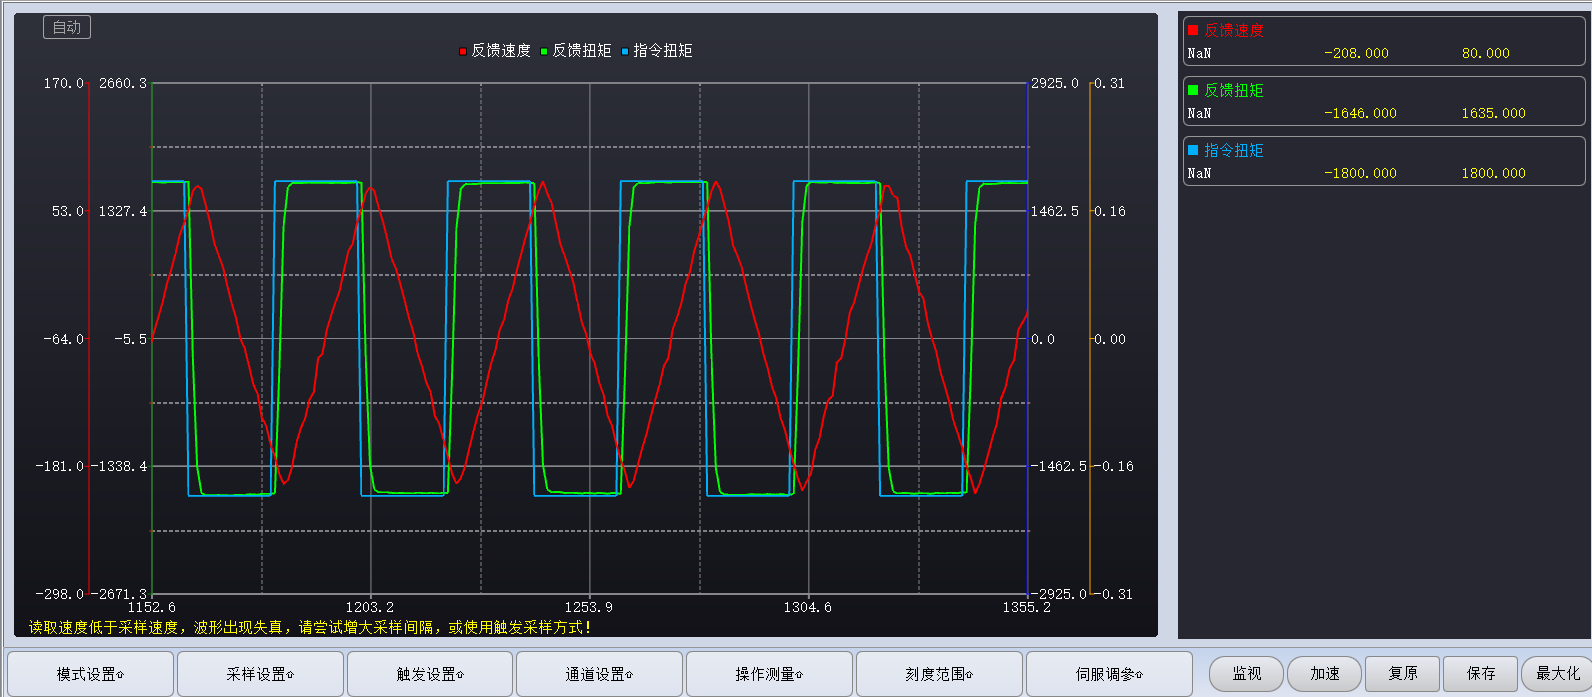Toggle the 反馈速度 series in the chart legend
1592x697 pixels.
495,51
